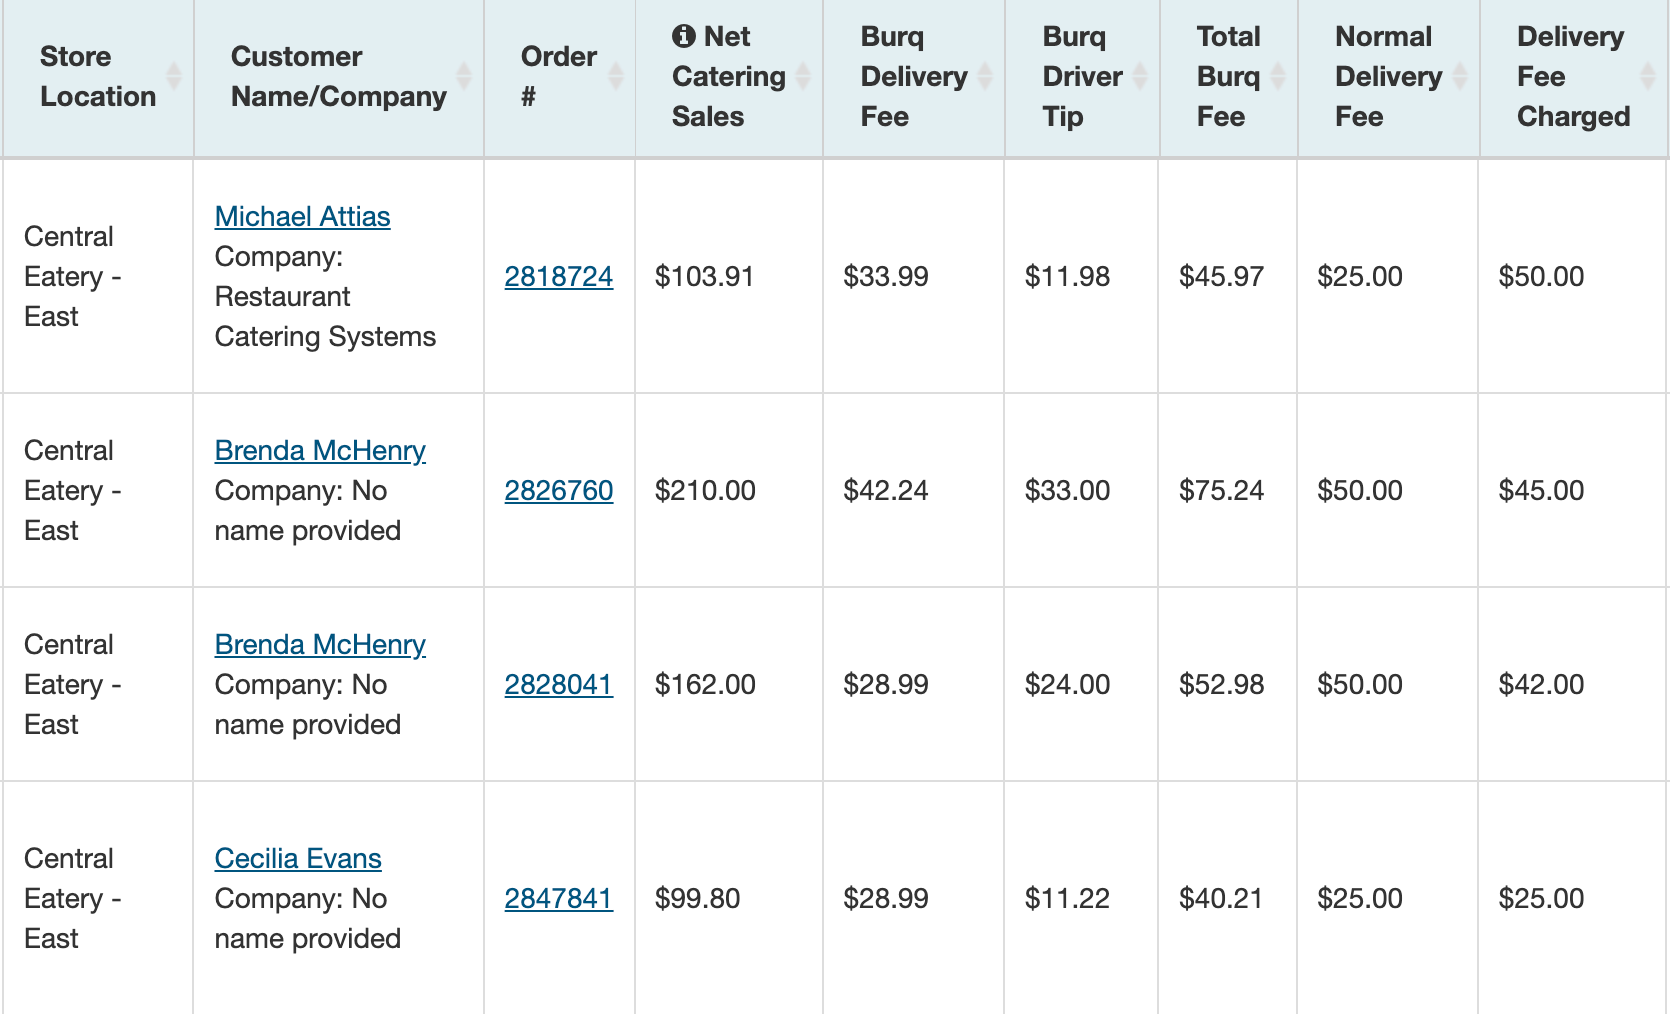Sort by Customer Name/Company column arrows
1670x1014 pixels.
click(464, 76)
